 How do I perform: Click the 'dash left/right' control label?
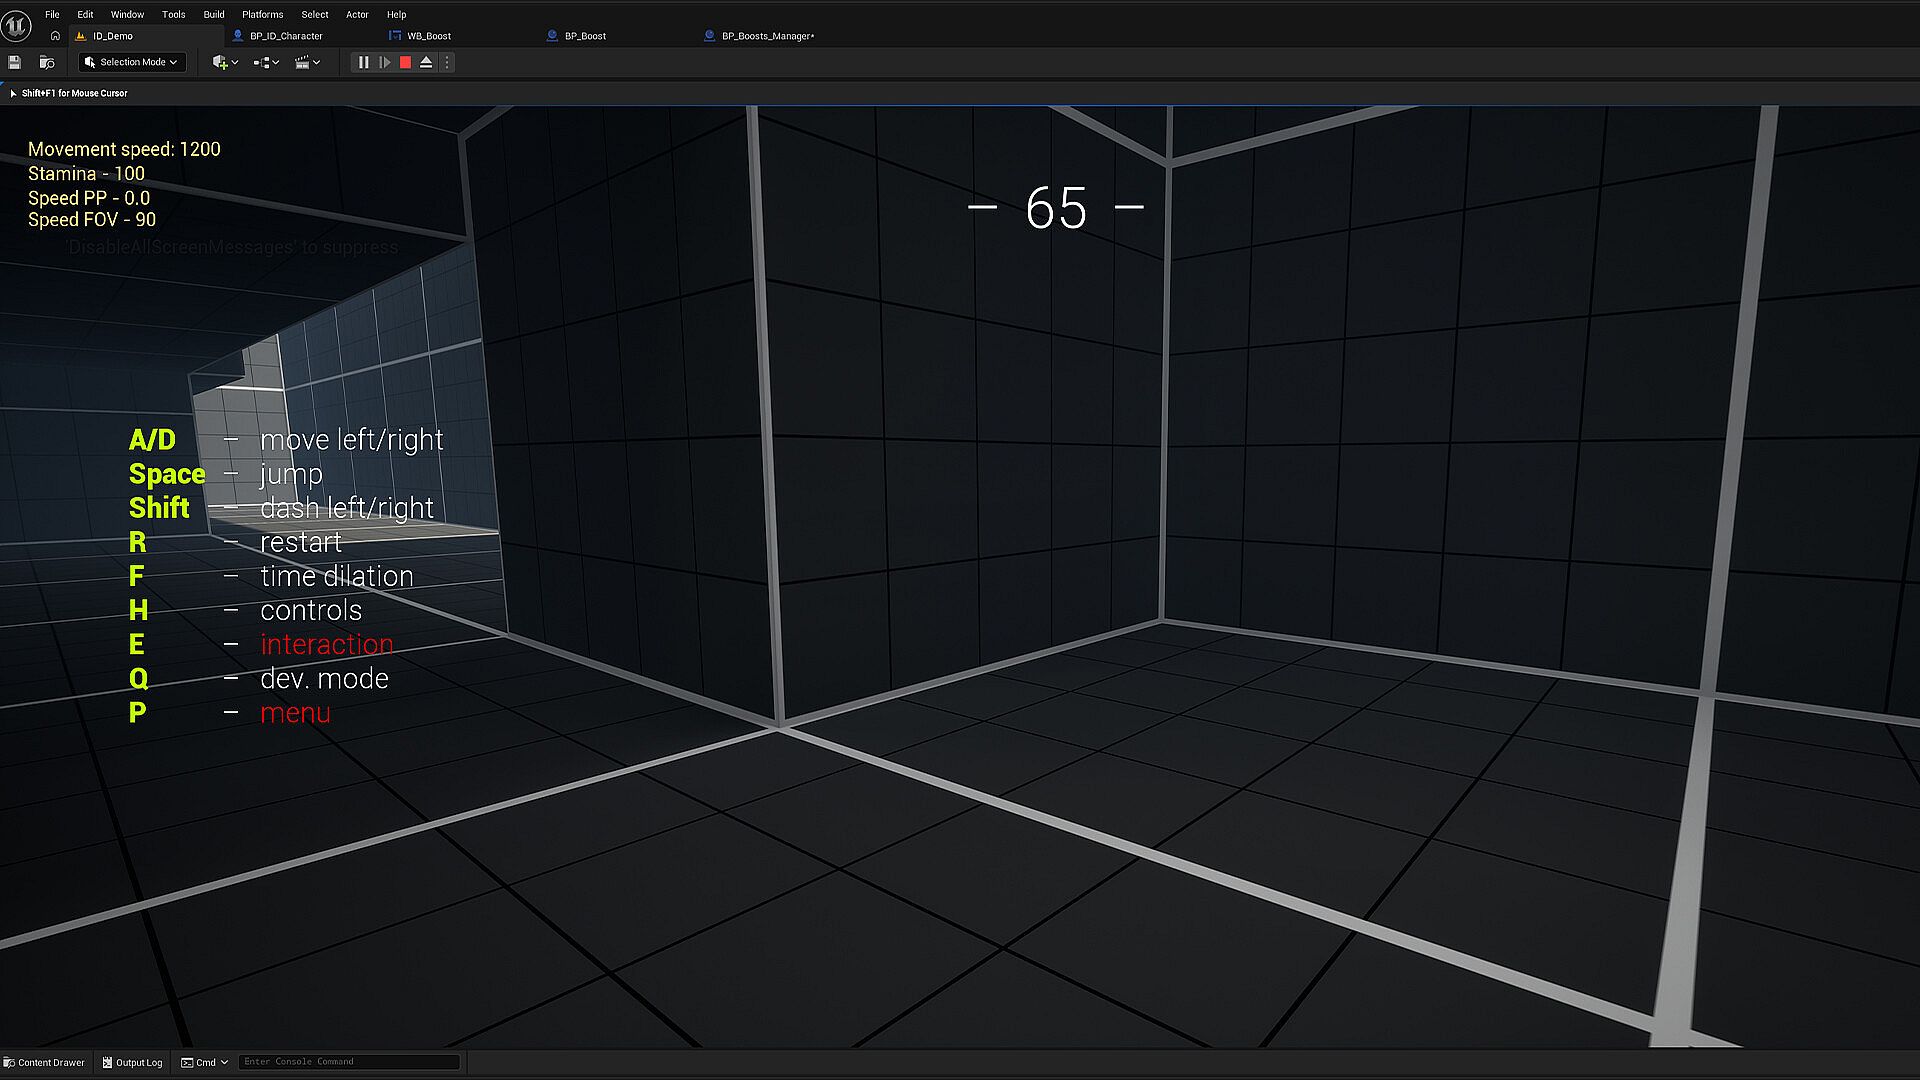[x=347, y=508]
